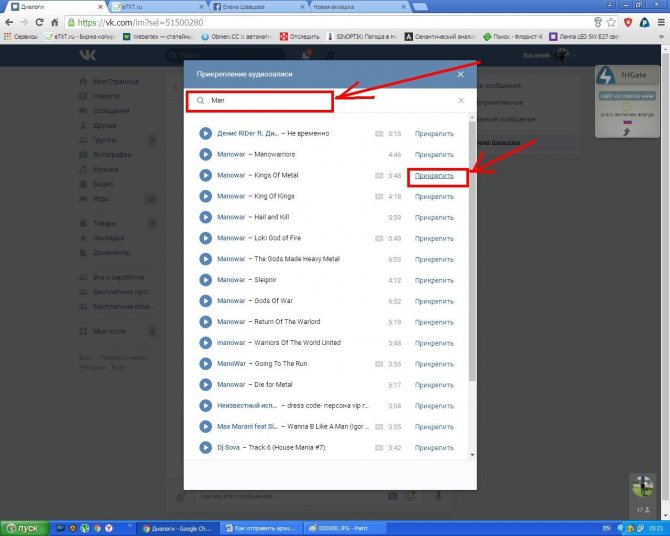Play Manowar – King Of Kings track

(206, 196)
